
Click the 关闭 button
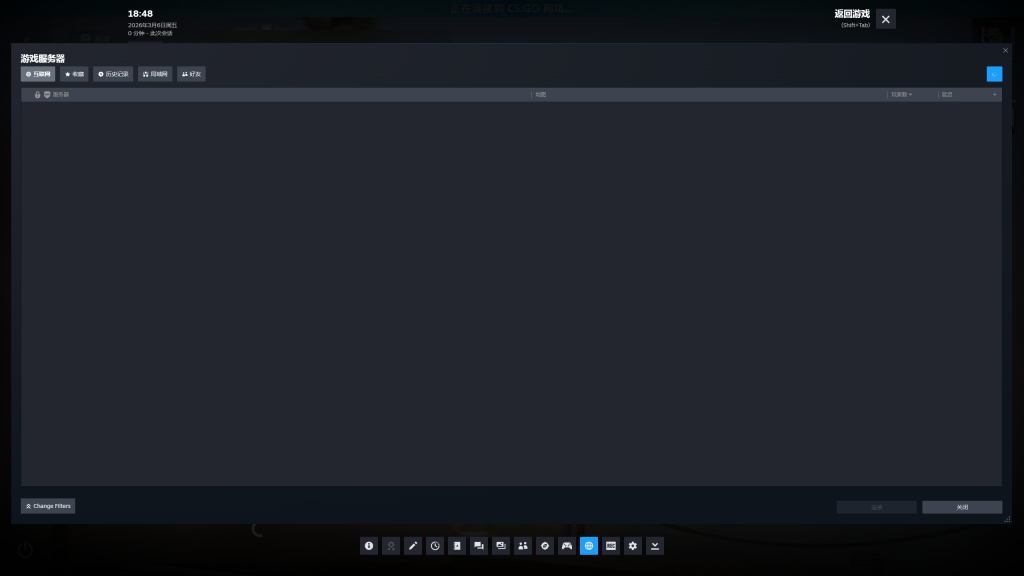point(962,507)
